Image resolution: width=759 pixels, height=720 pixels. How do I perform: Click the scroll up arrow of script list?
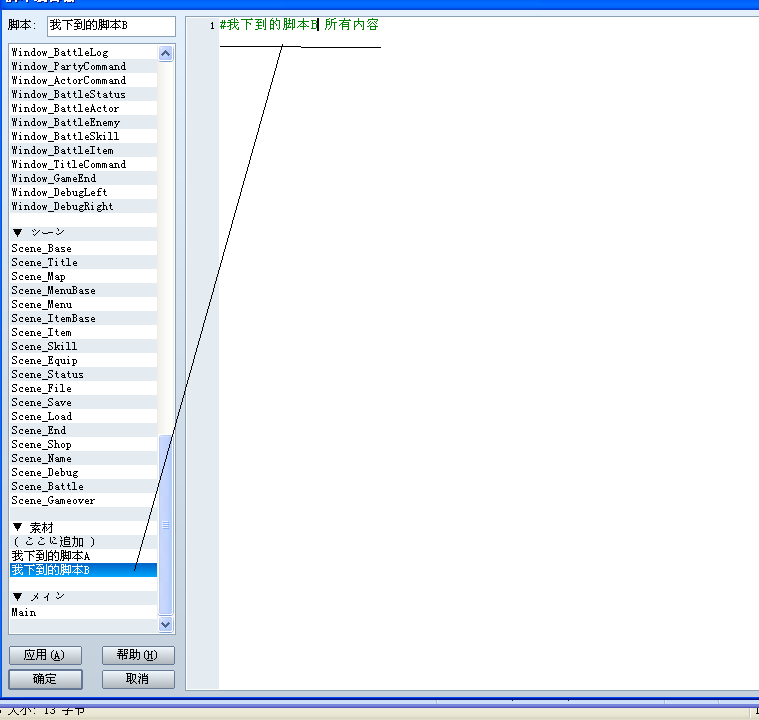165,53
